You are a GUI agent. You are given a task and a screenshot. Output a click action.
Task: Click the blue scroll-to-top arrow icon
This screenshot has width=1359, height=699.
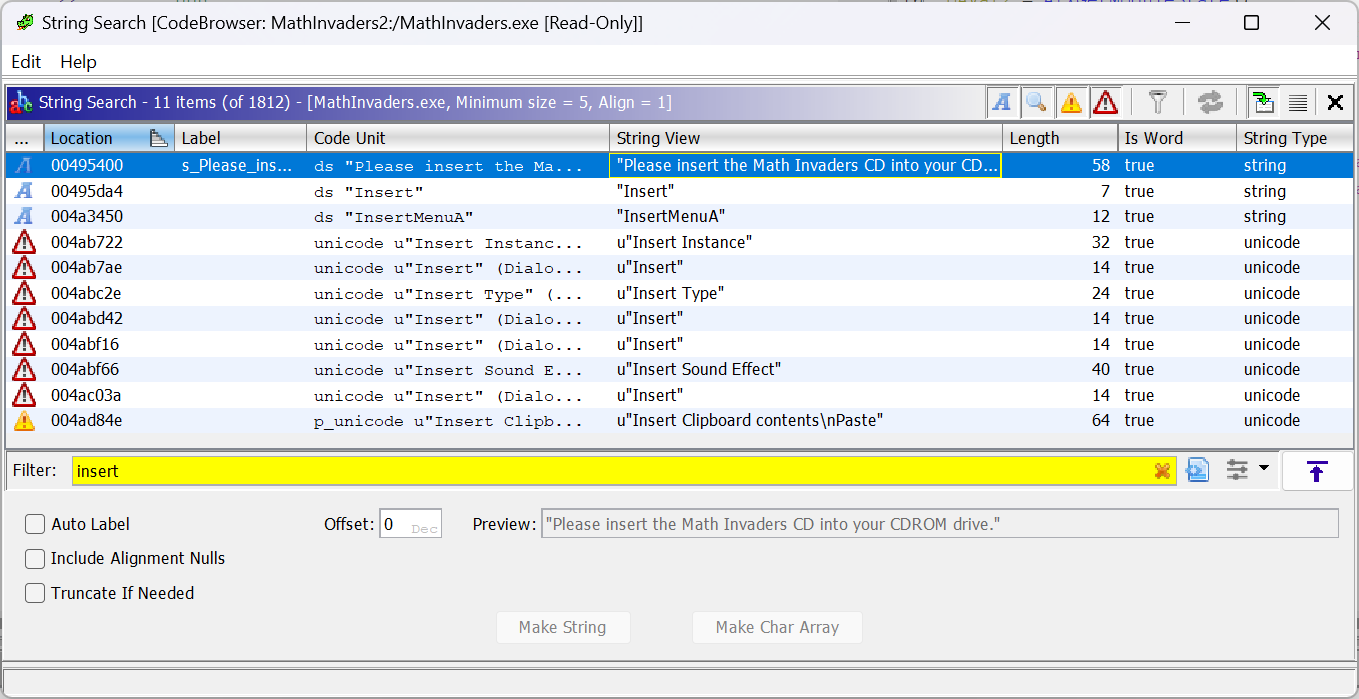[1316, 470]
